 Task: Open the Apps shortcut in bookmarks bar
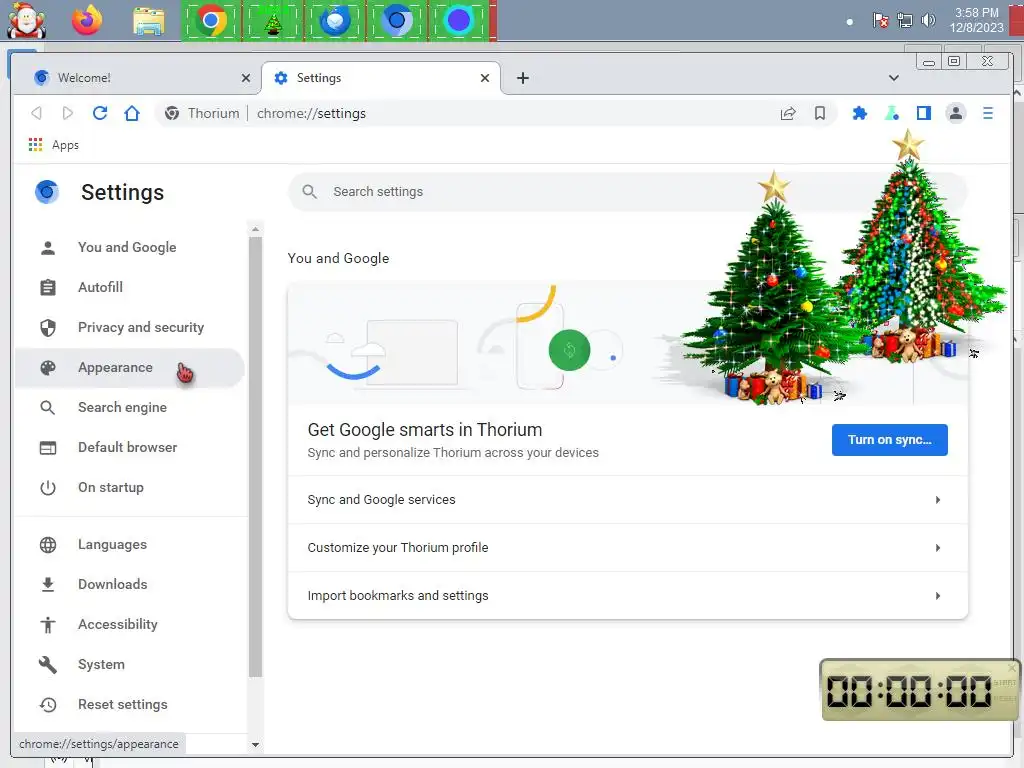point(54,145)
